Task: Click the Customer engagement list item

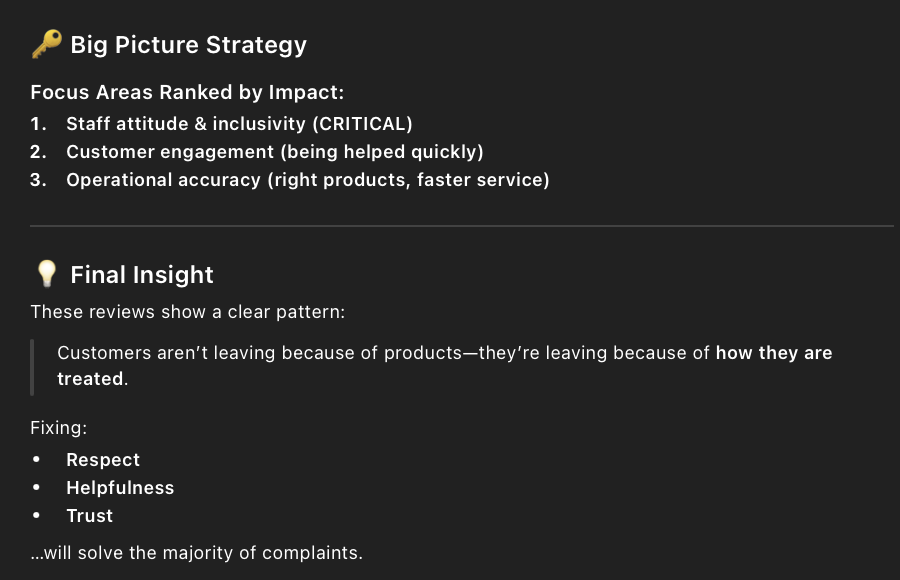Action: [x=274, y=152]
